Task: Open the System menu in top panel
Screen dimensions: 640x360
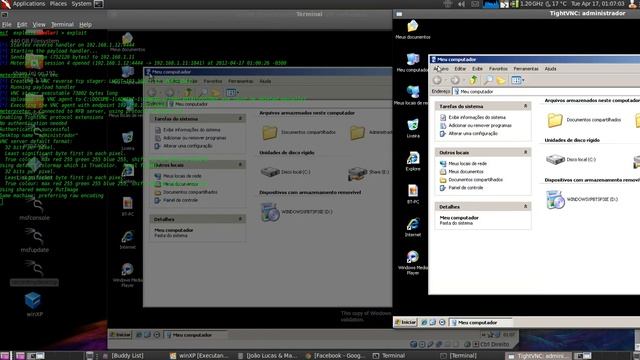Action: 81,4
